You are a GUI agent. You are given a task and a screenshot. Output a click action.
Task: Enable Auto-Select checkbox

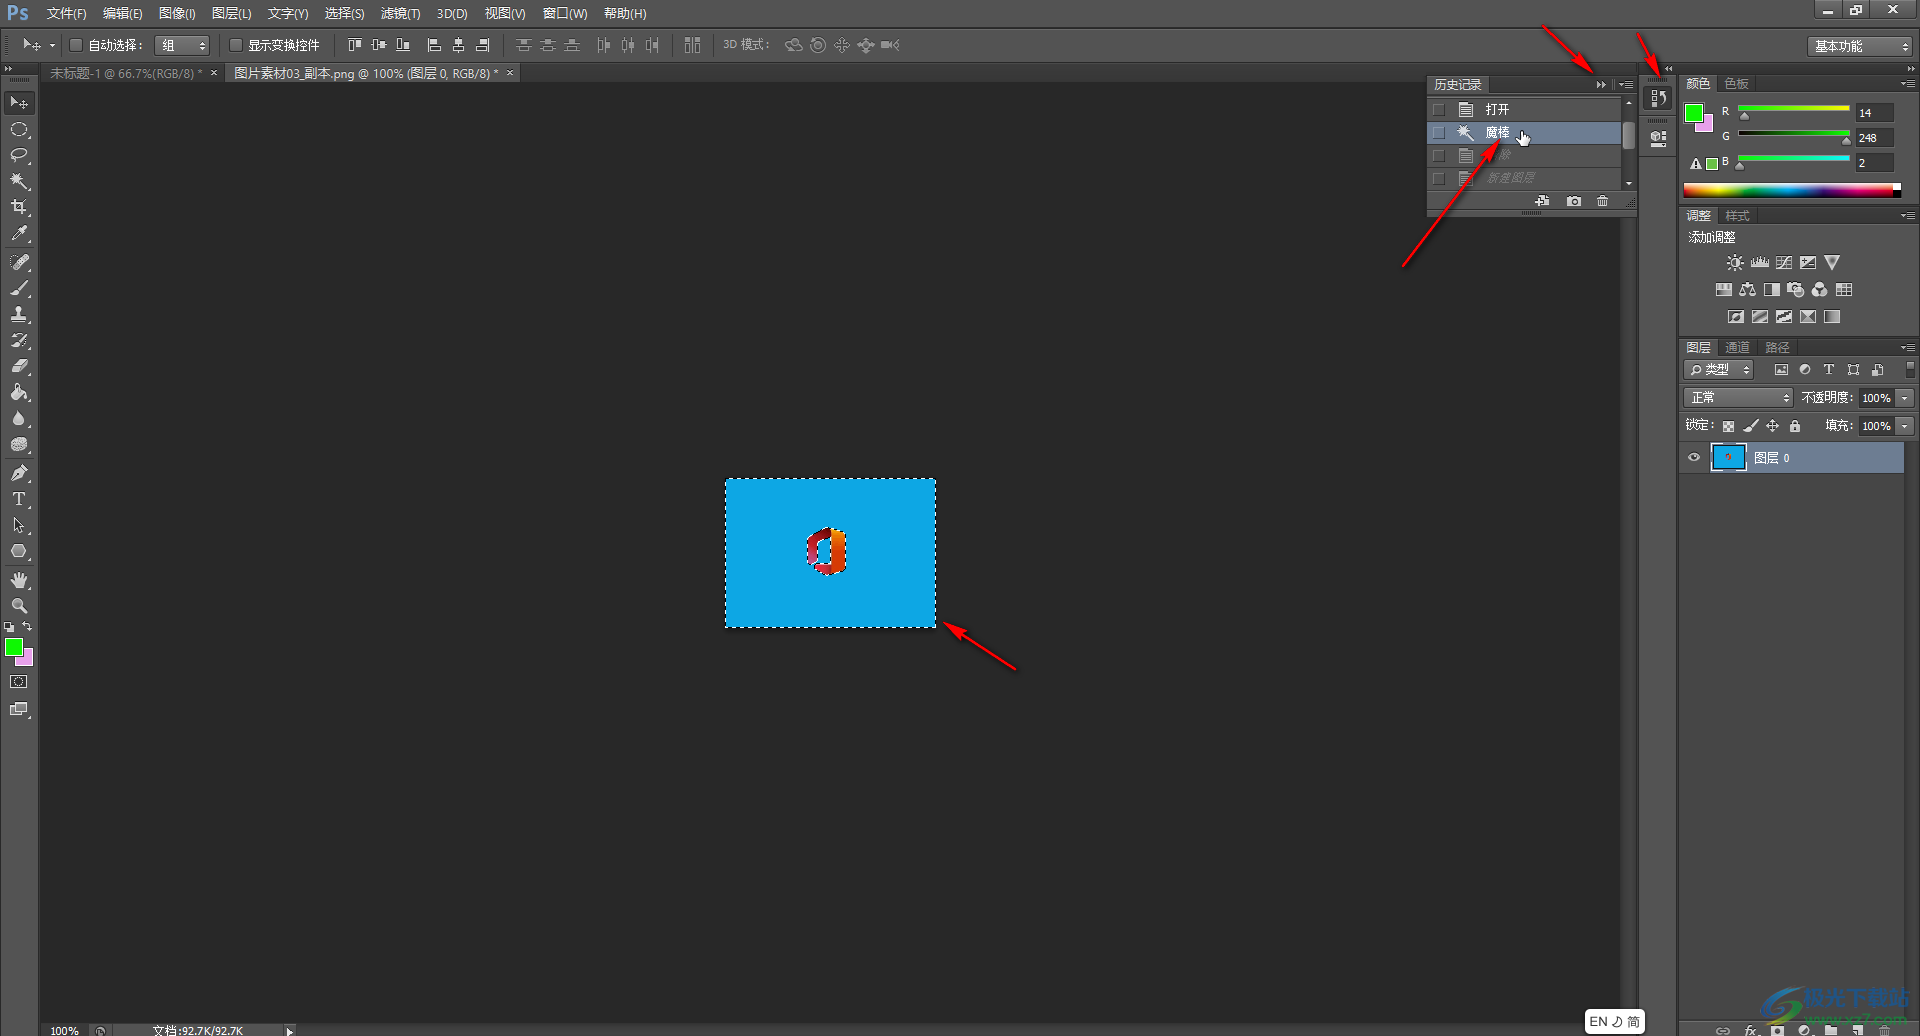pos(75,45)
